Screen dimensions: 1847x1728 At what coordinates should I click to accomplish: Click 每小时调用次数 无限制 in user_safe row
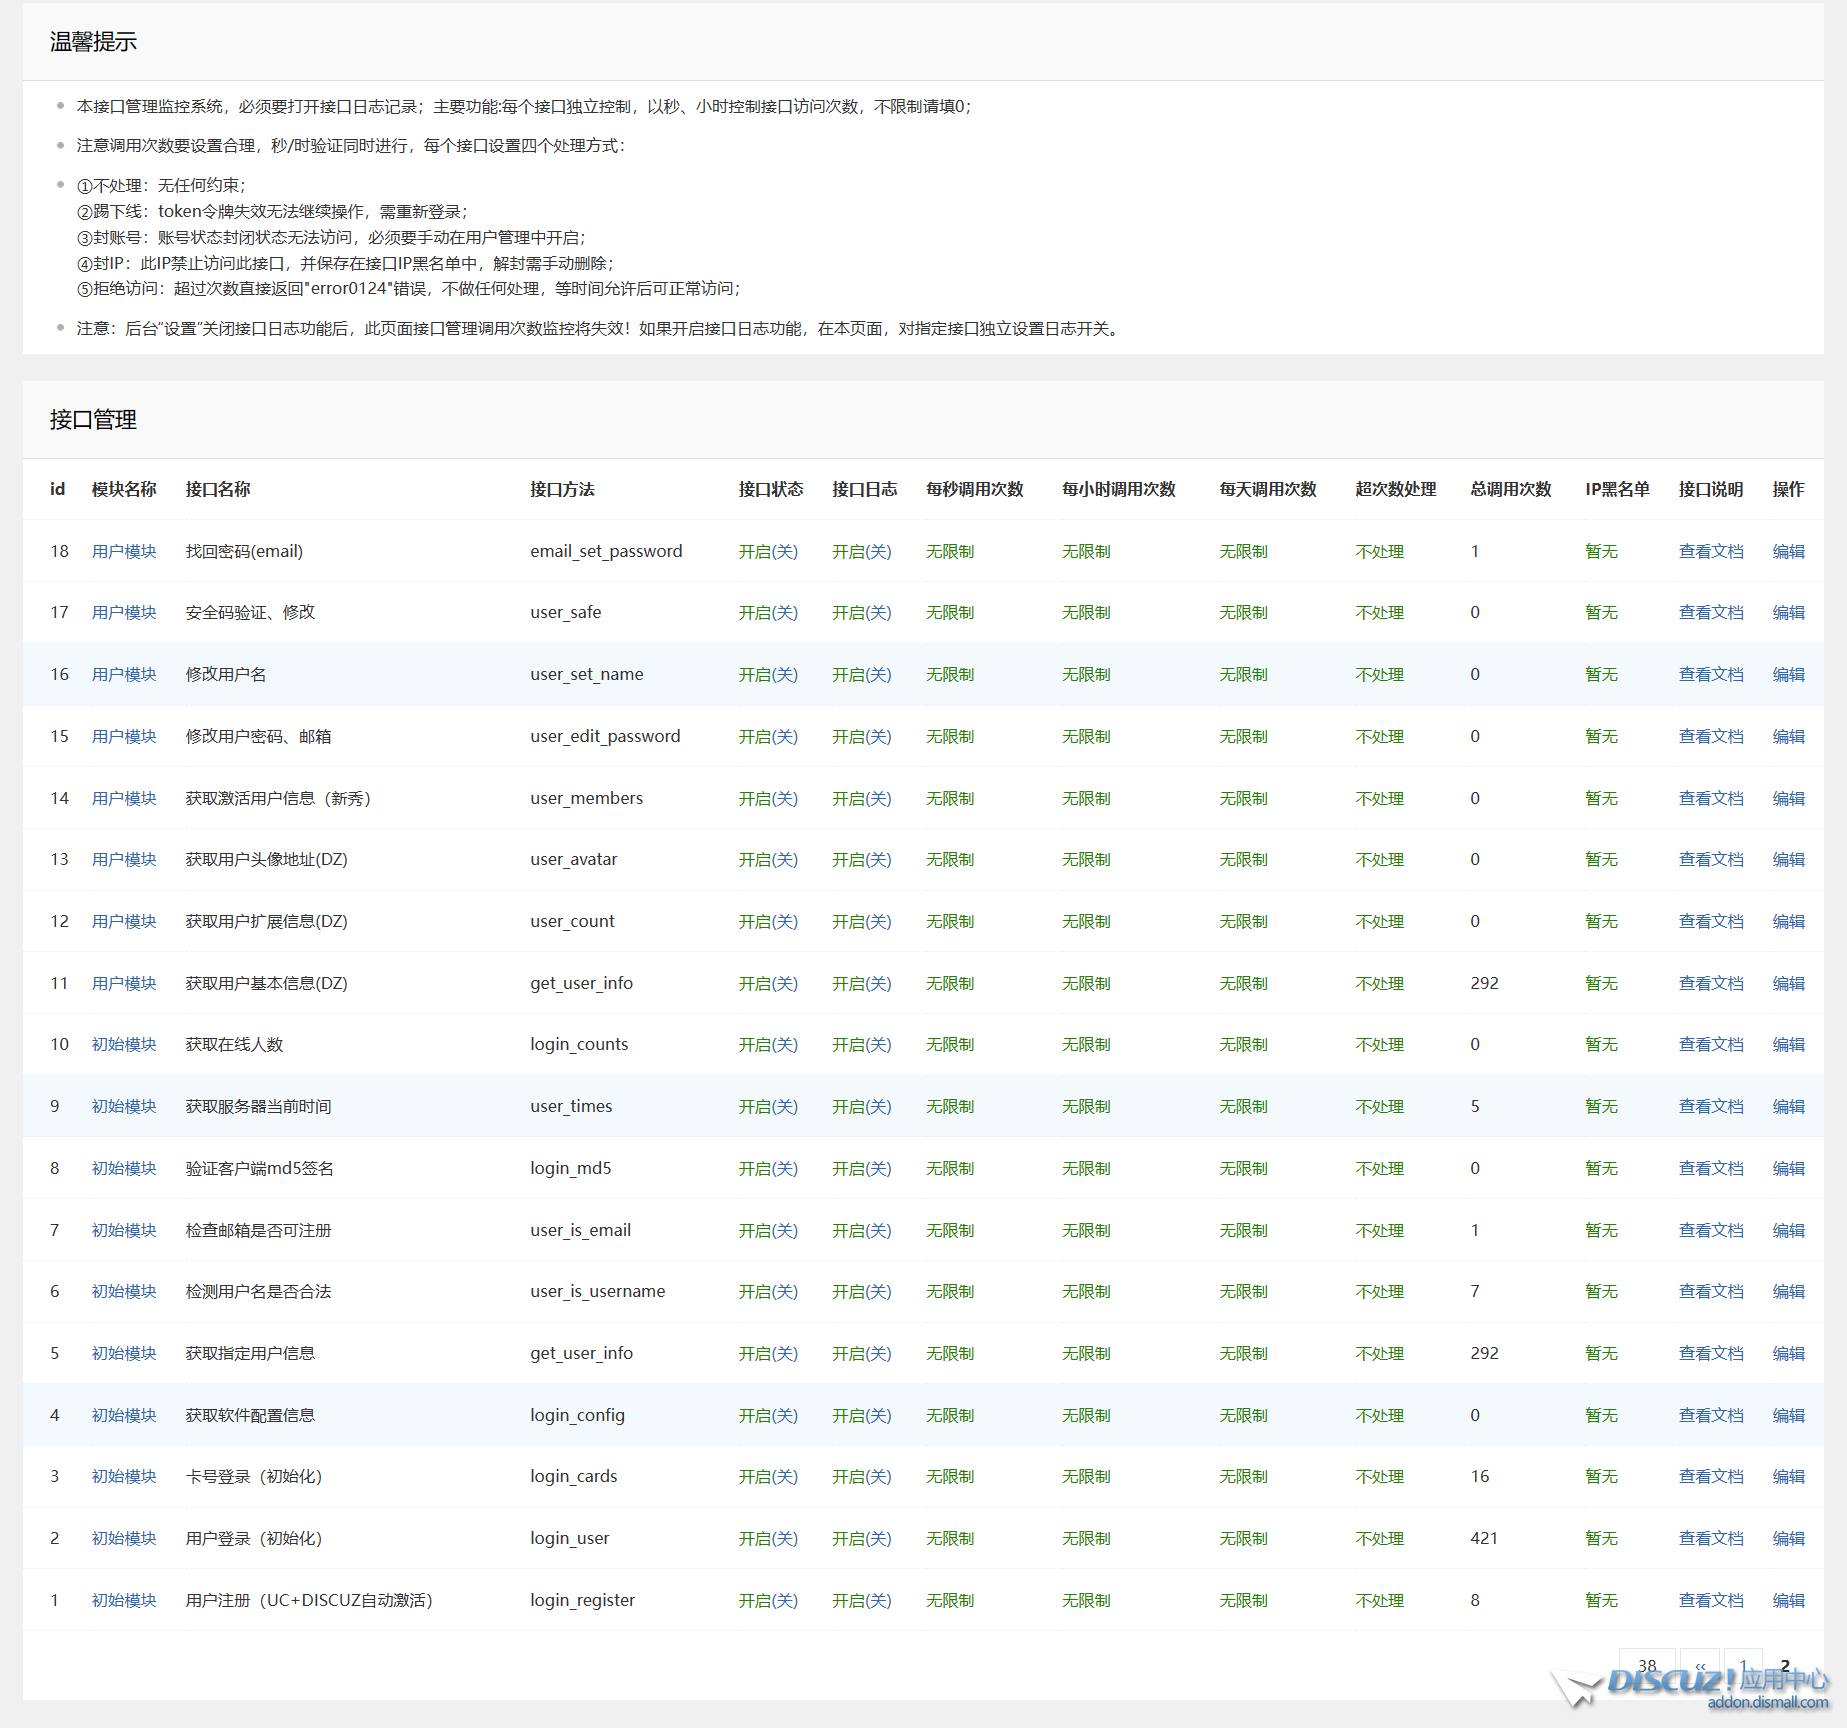click(x=1085, y=612)
